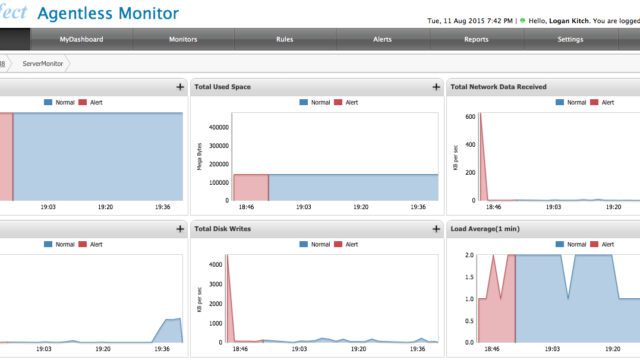This screenshot has width=640, height=360.
Task: Open the Reports tab
Action: (476, 39)
